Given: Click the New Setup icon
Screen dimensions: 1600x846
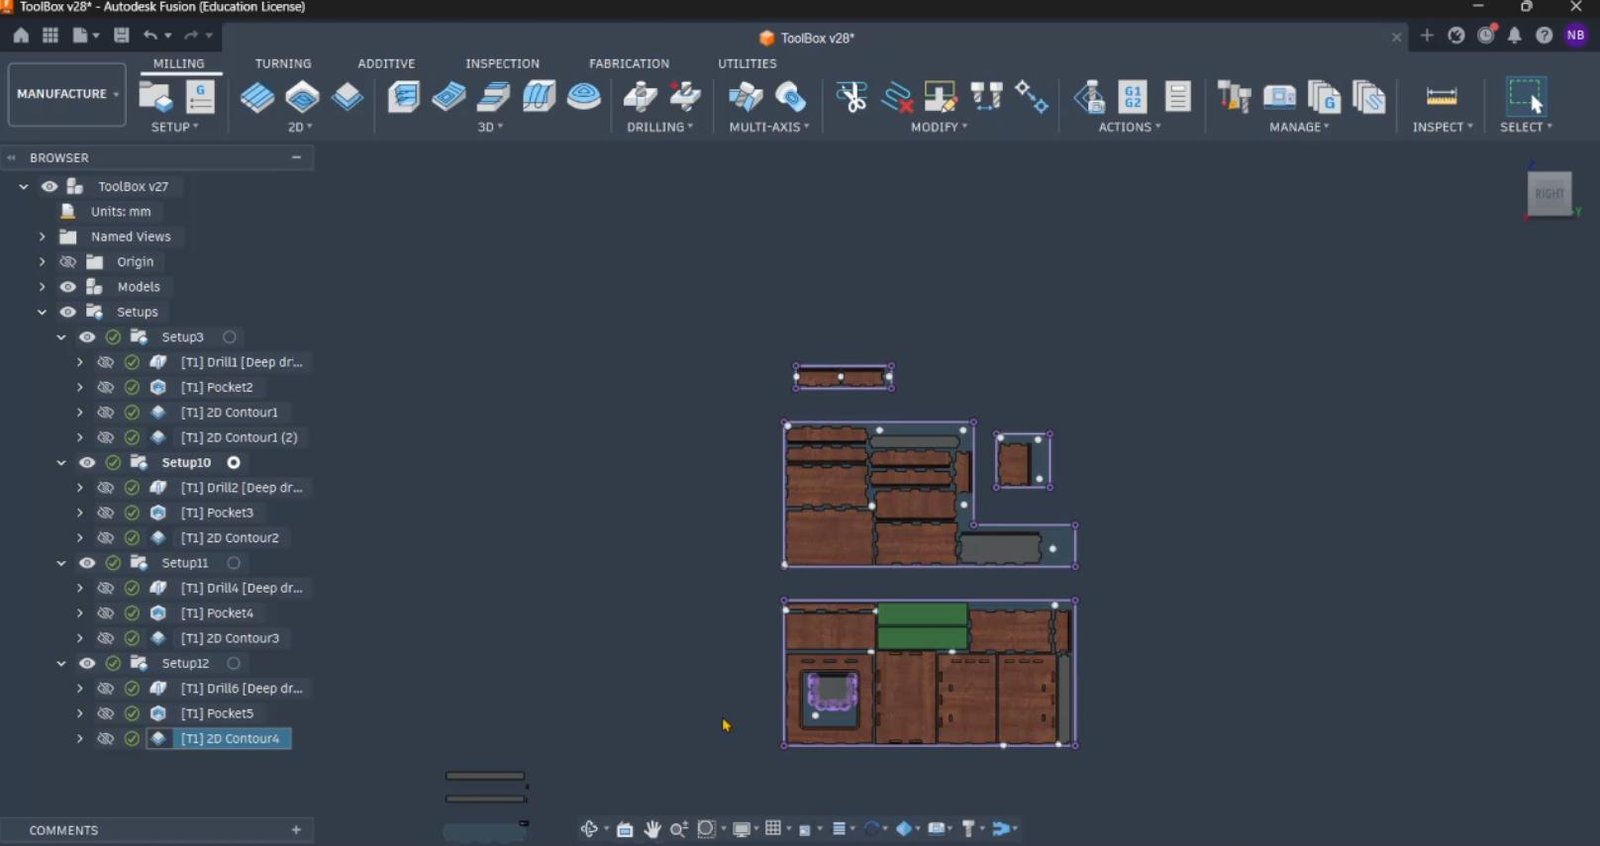Looking at the screenshot, I should click(x=155, y=97).
